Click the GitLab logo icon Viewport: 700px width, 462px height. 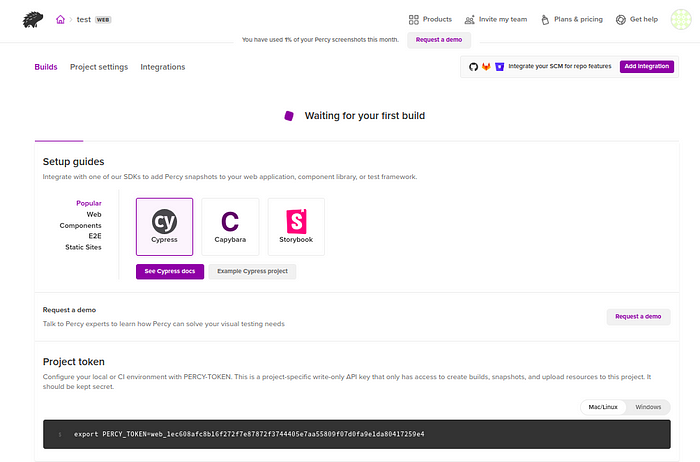(486, 67)
